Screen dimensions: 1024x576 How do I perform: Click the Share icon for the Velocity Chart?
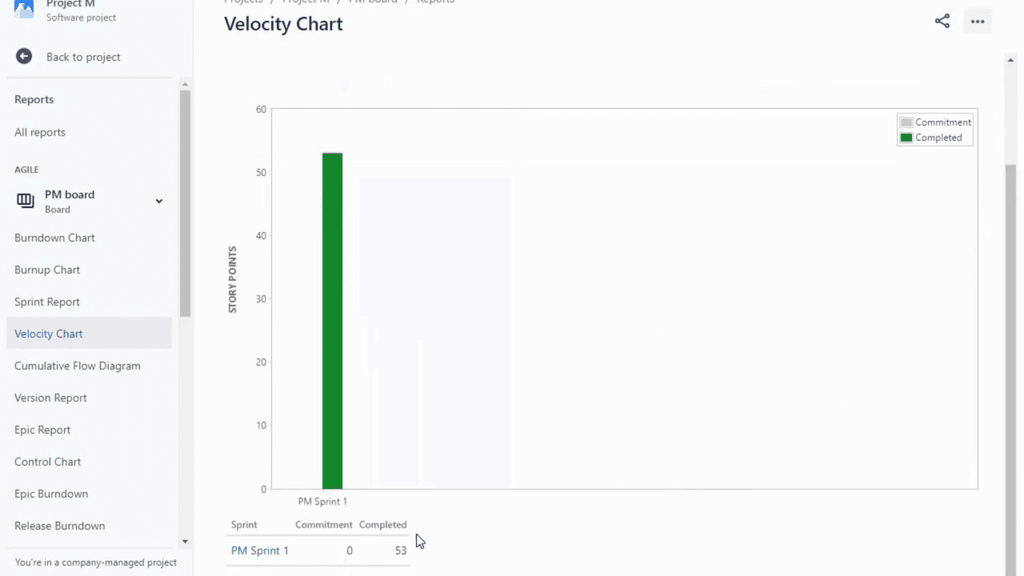(941, 20)
